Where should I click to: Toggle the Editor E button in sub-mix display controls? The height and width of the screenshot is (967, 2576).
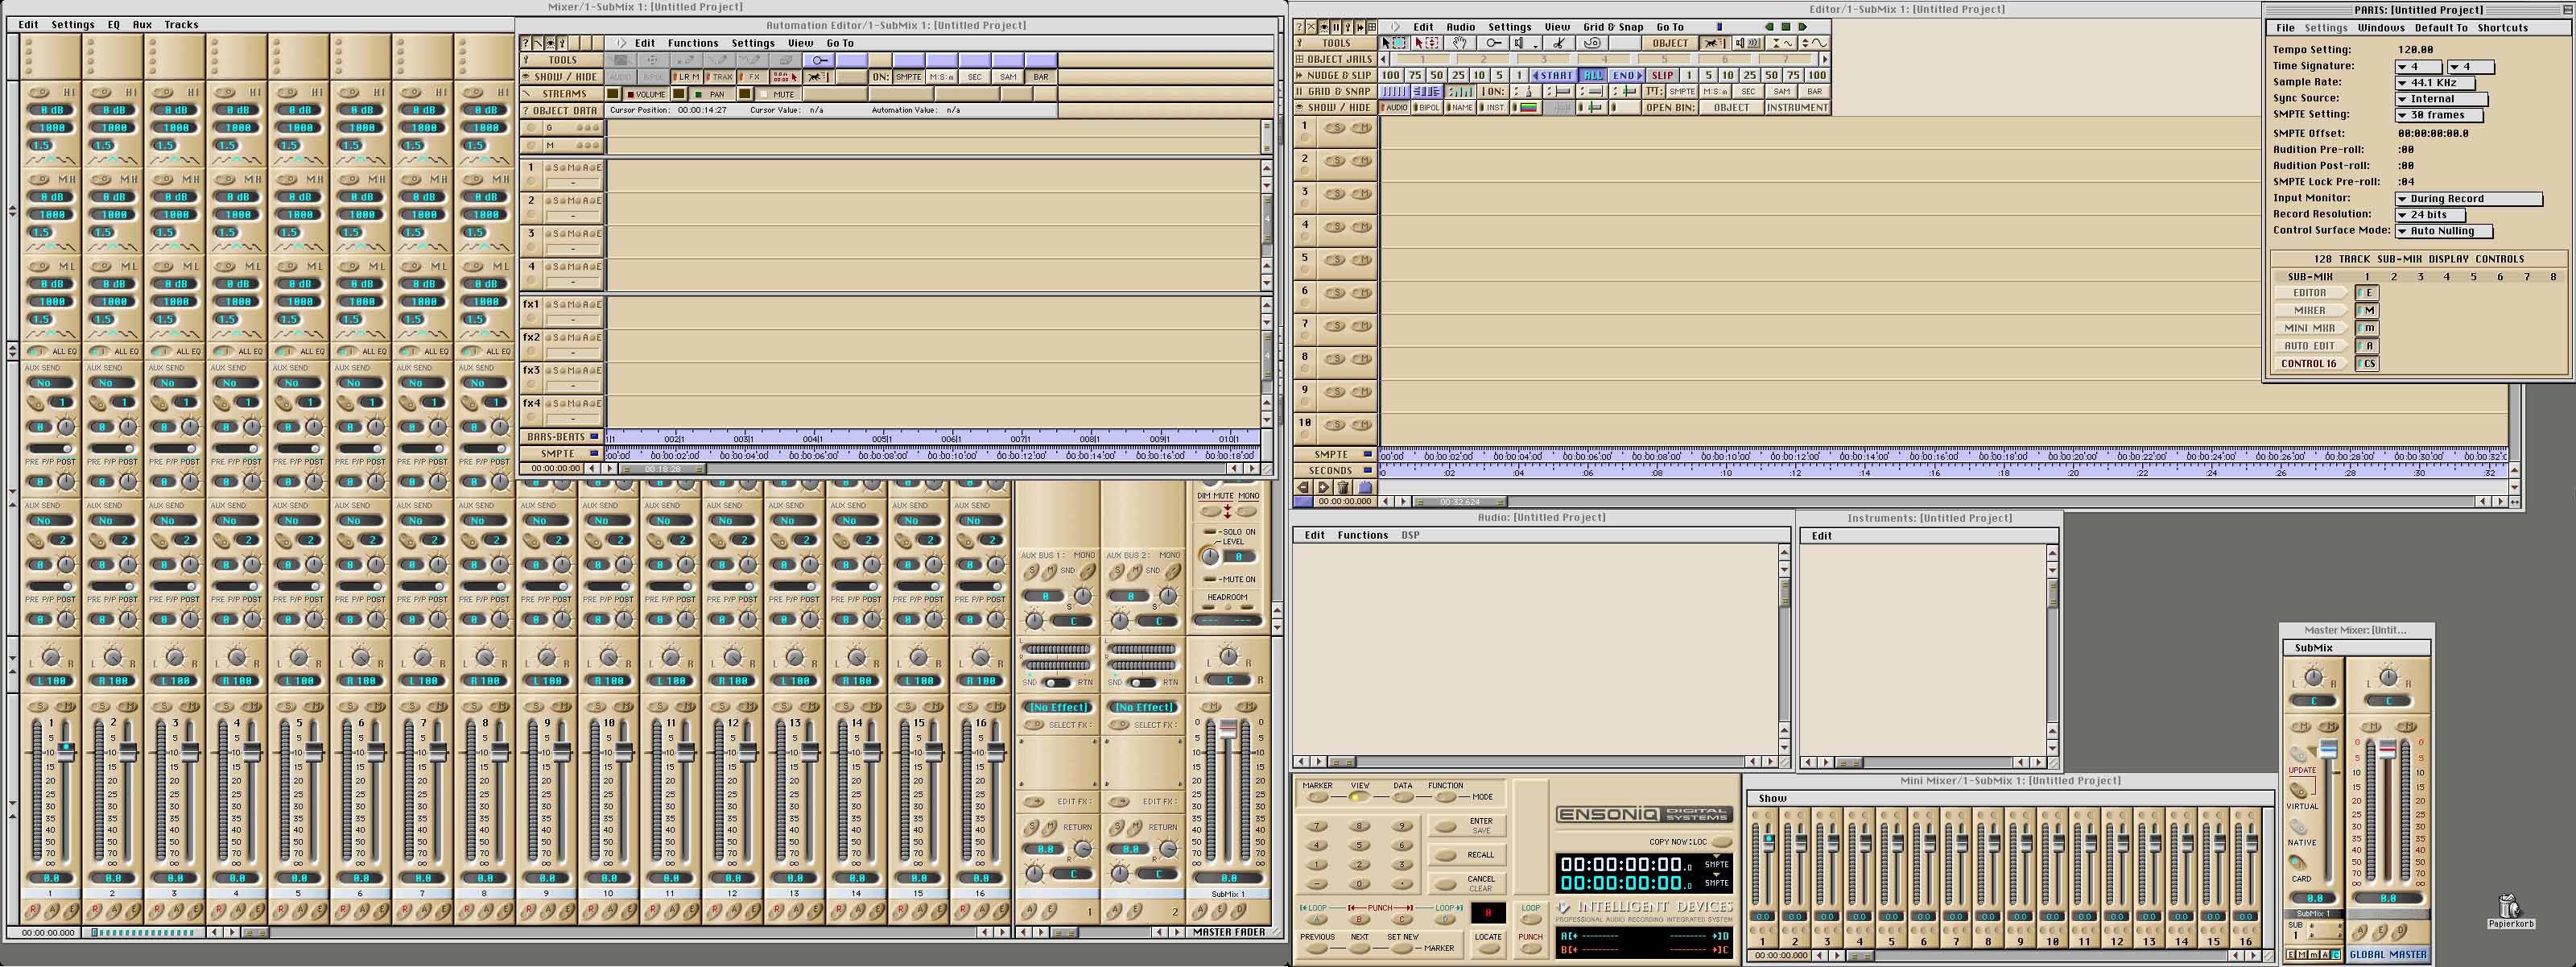pyautogui.click(x=2367, y=293)
